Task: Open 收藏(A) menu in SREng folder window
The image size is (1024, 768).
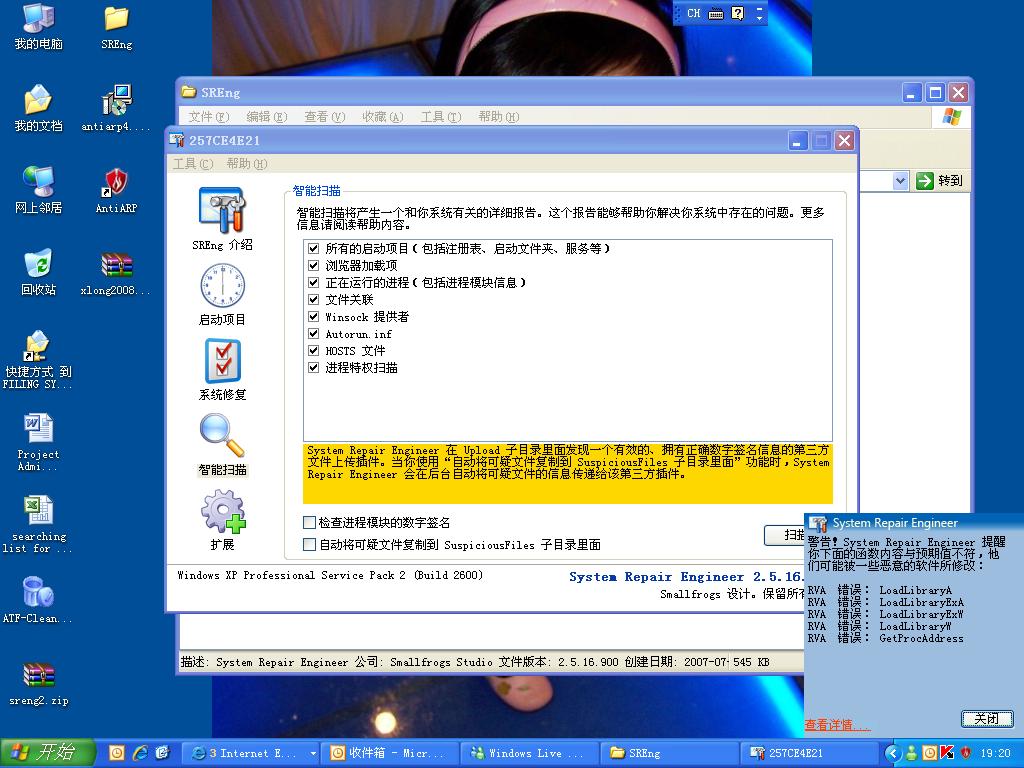Action: click(383, 117)
